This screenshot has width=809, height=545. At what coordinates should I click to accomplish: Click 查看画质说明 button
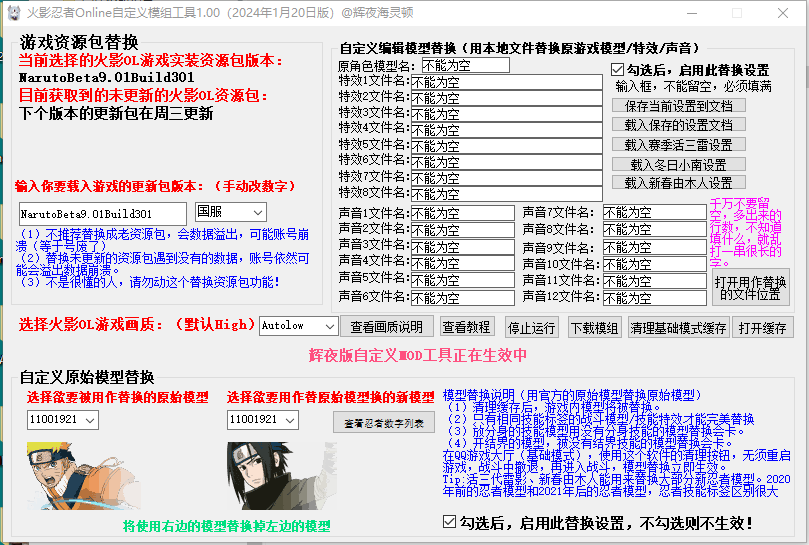click(x=386, y=327)
